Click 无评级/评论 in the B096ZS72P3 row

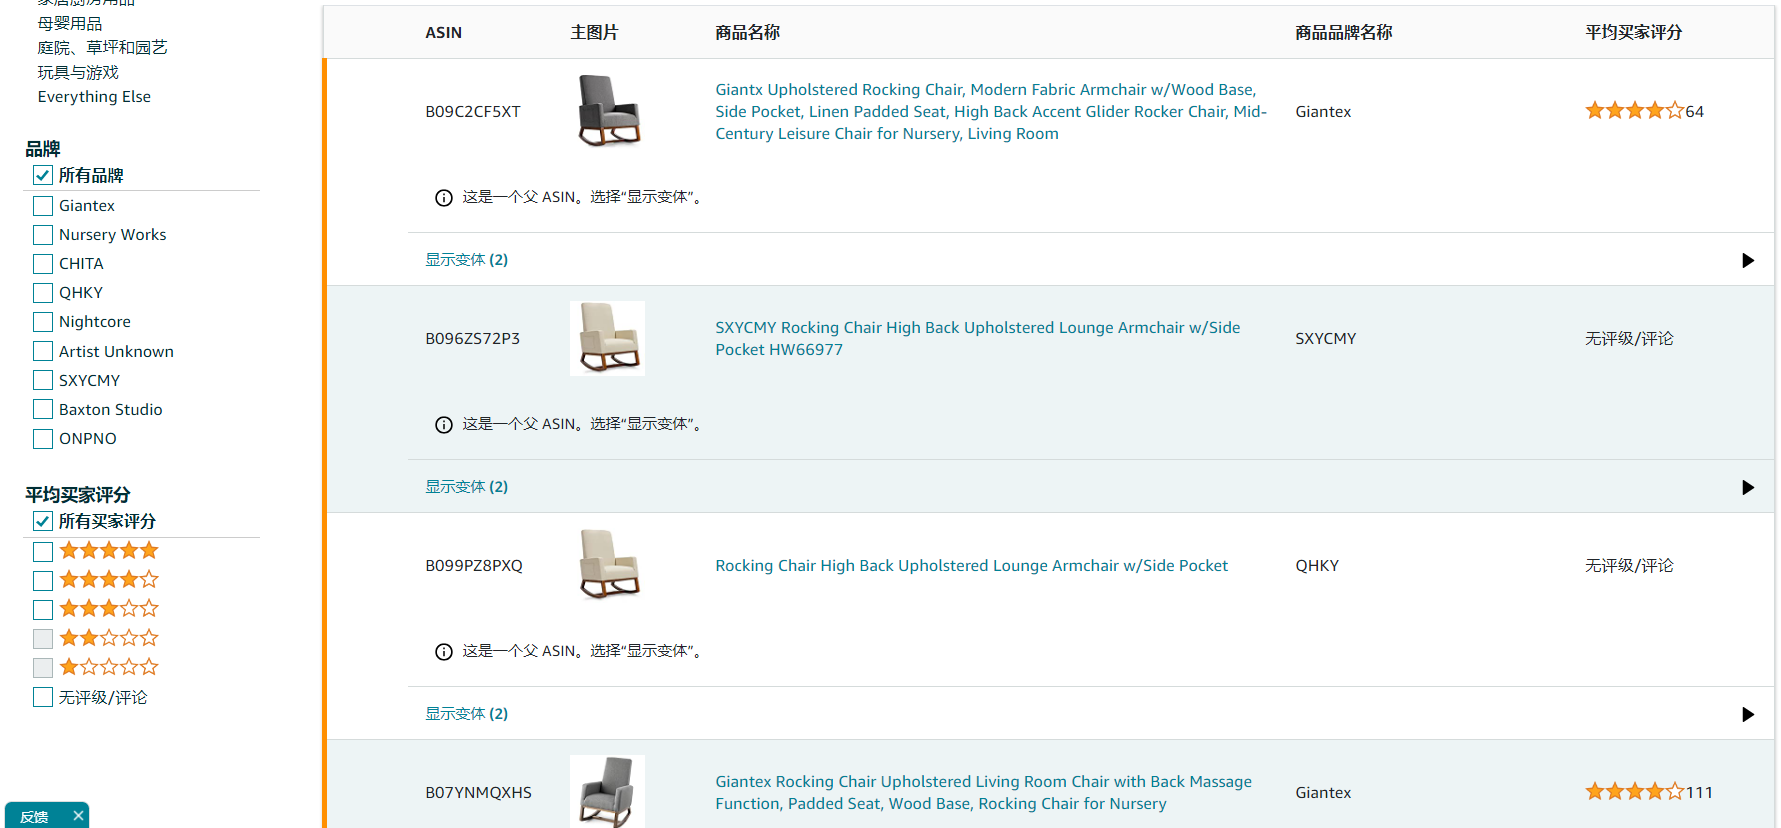1629,339
